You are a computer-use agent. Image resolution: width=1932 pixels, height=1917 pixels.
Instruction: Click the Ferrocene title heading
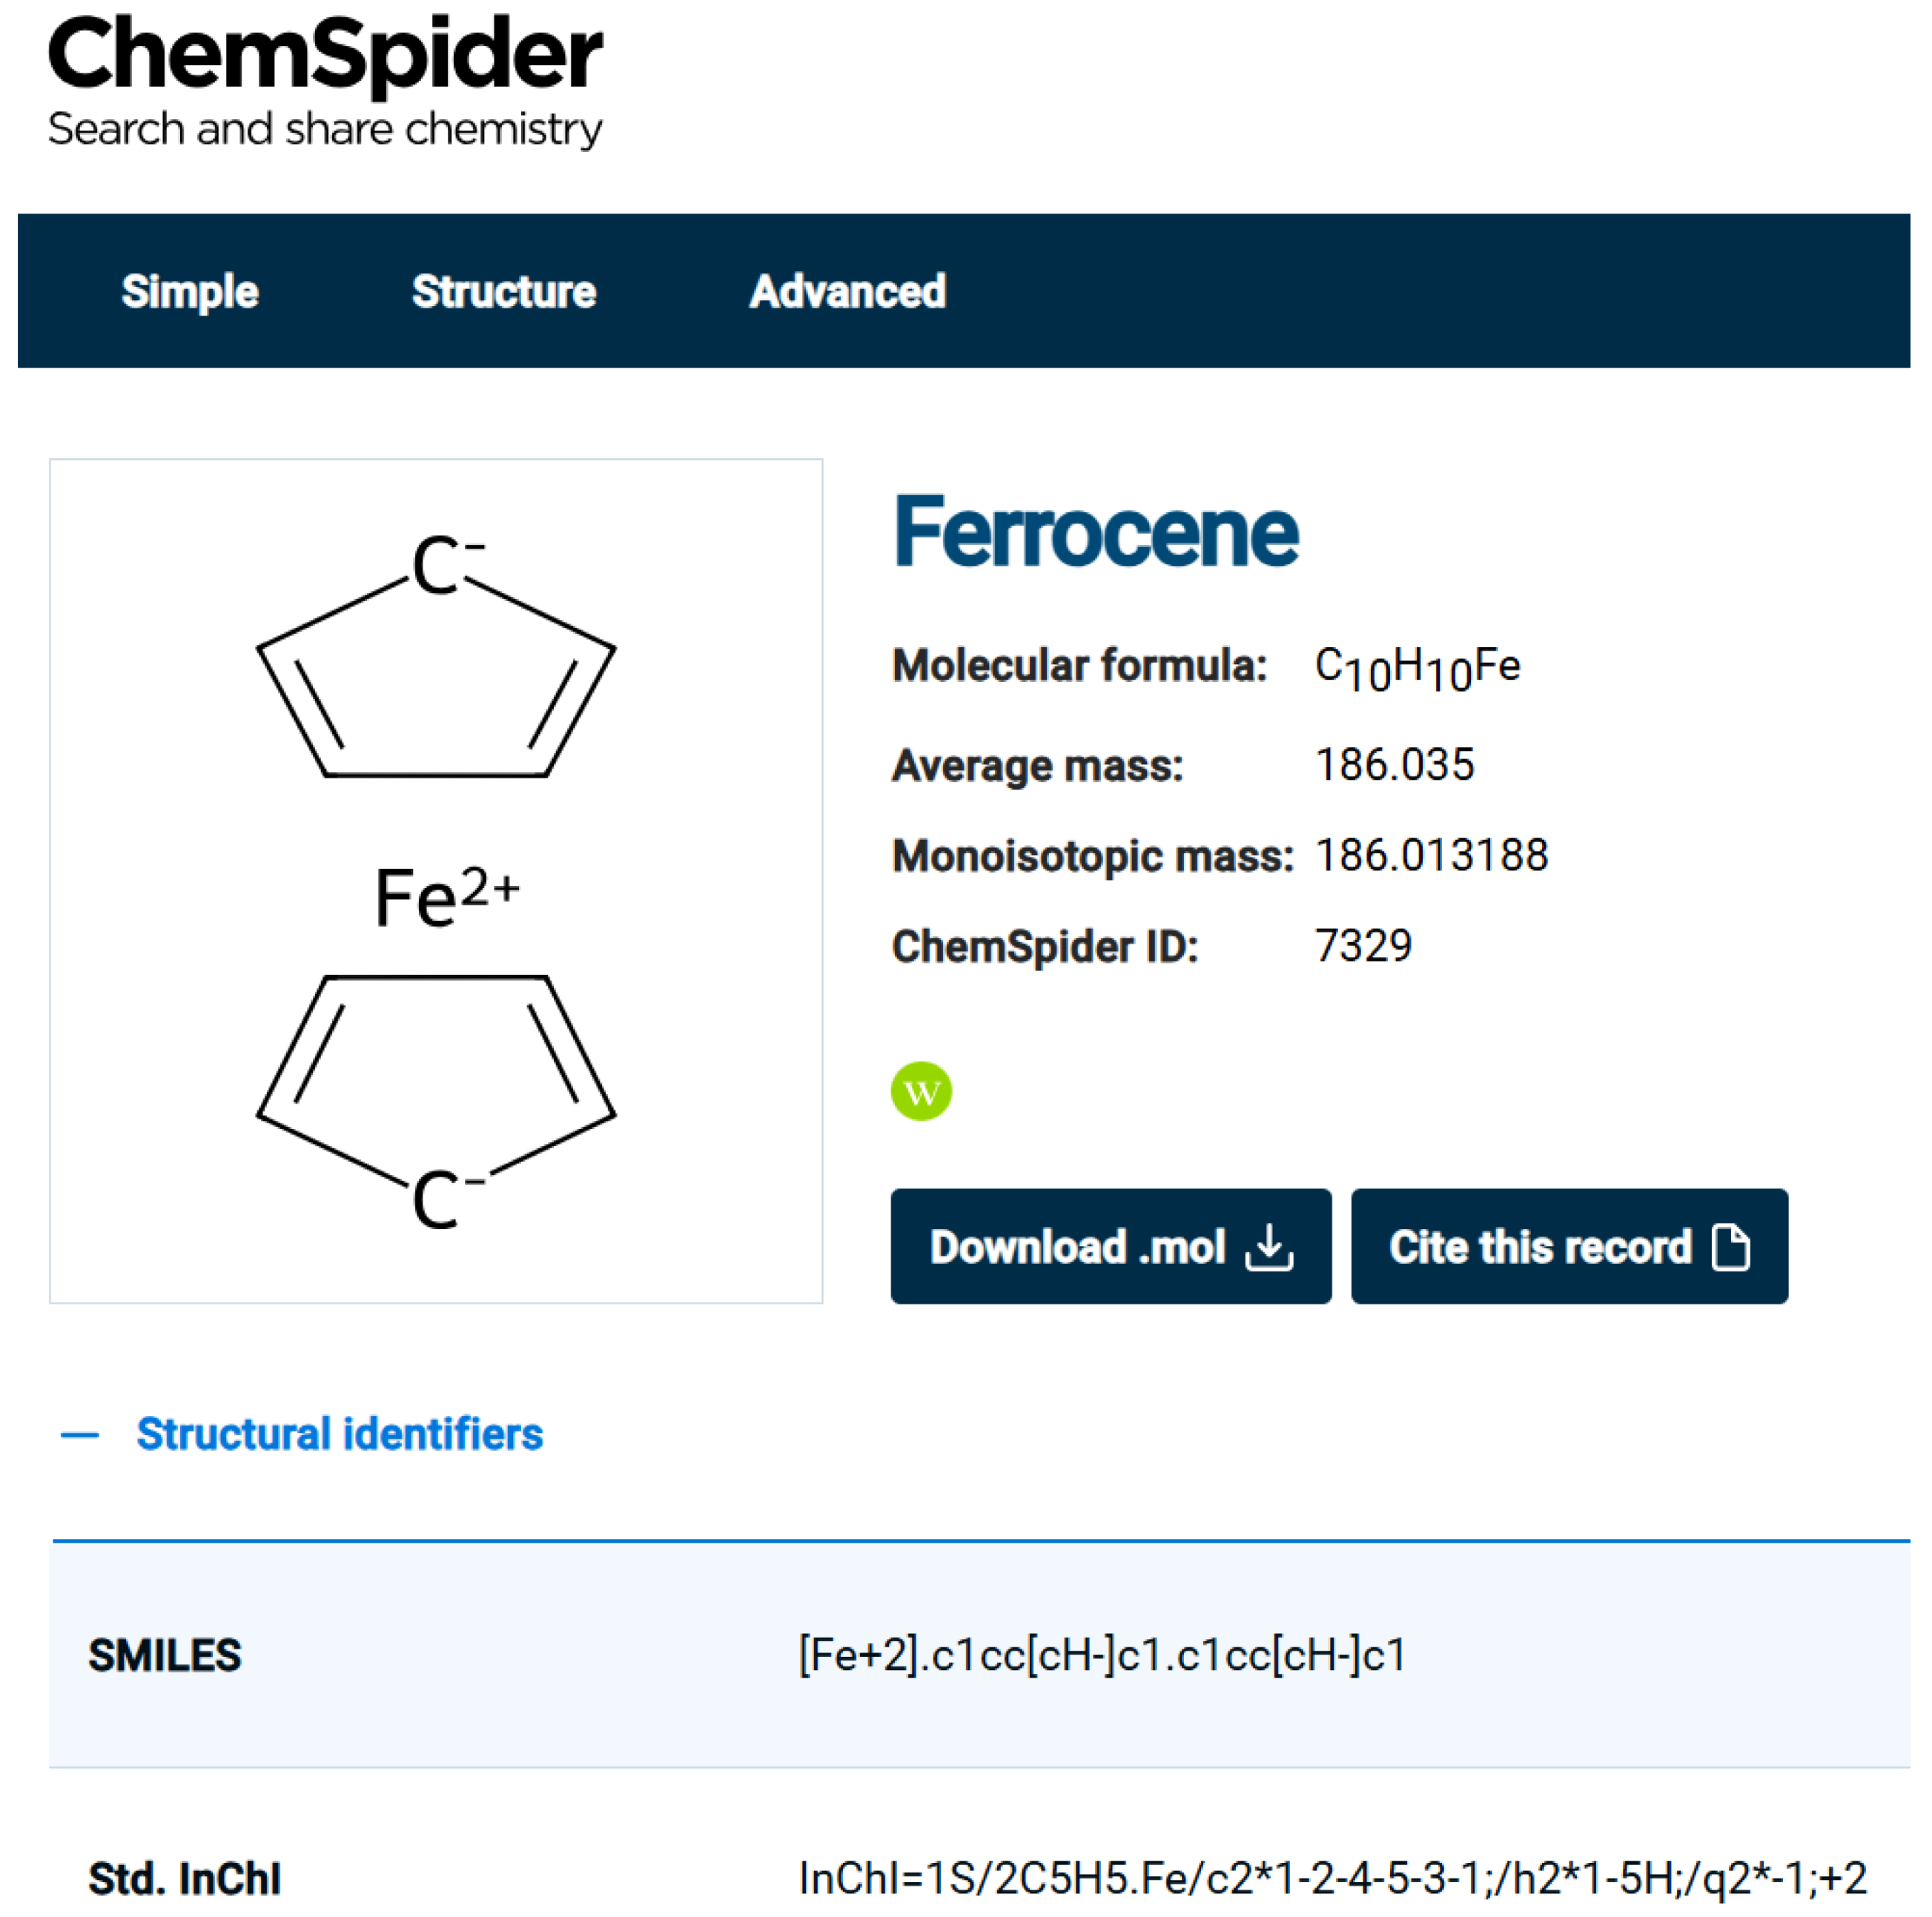pyautogui.click(x=1096, y=532)
